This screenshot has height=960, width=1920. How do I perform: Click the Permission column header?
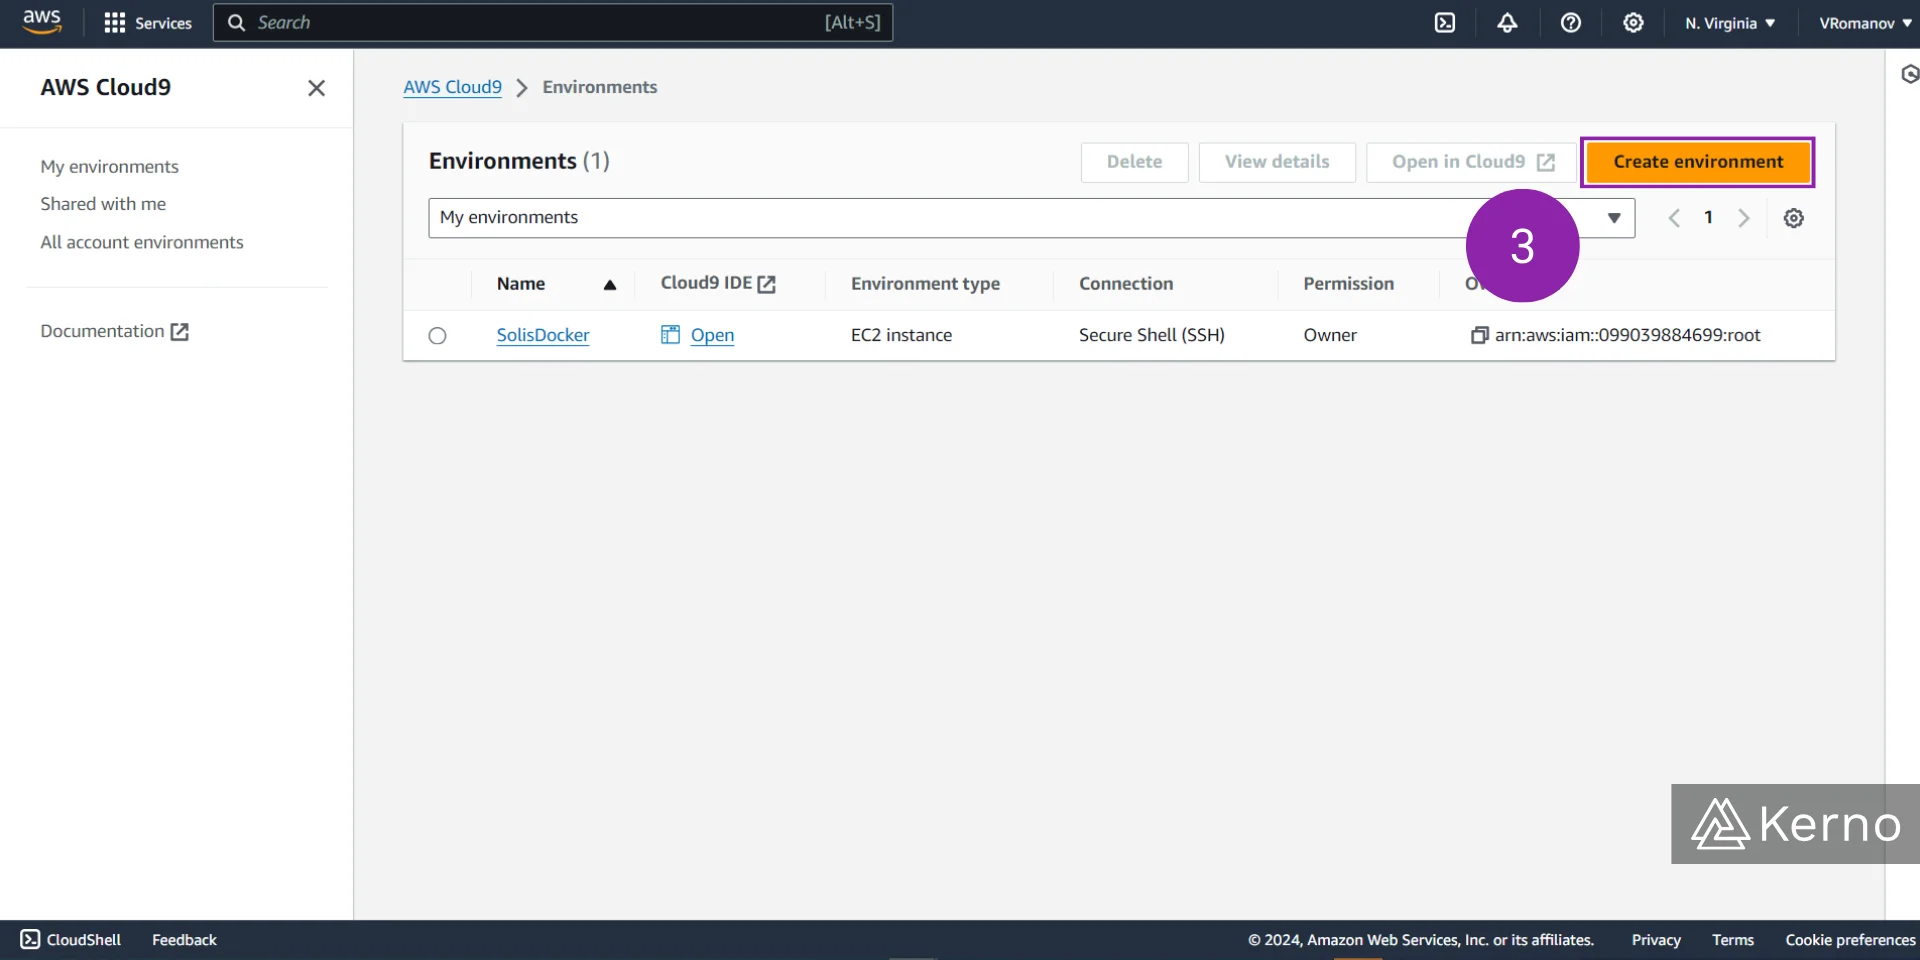tap(1348, 284)
